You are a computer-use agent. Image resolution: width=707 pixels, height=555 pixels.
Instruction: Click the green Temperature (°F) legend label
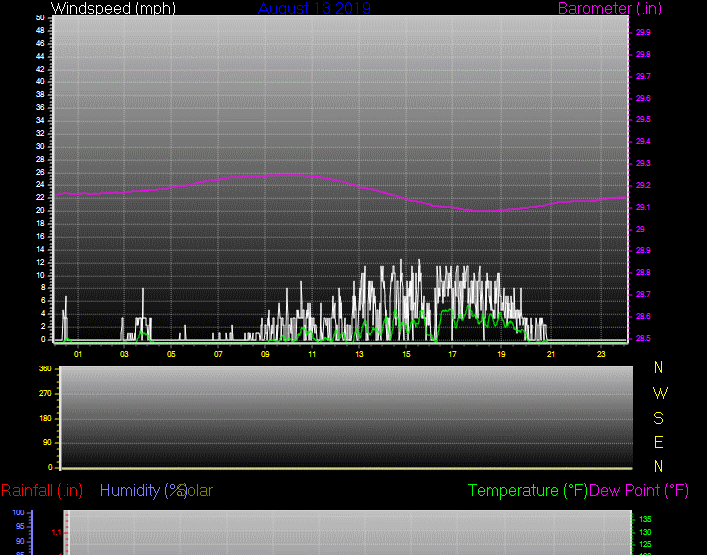click(x=528, y=491)
